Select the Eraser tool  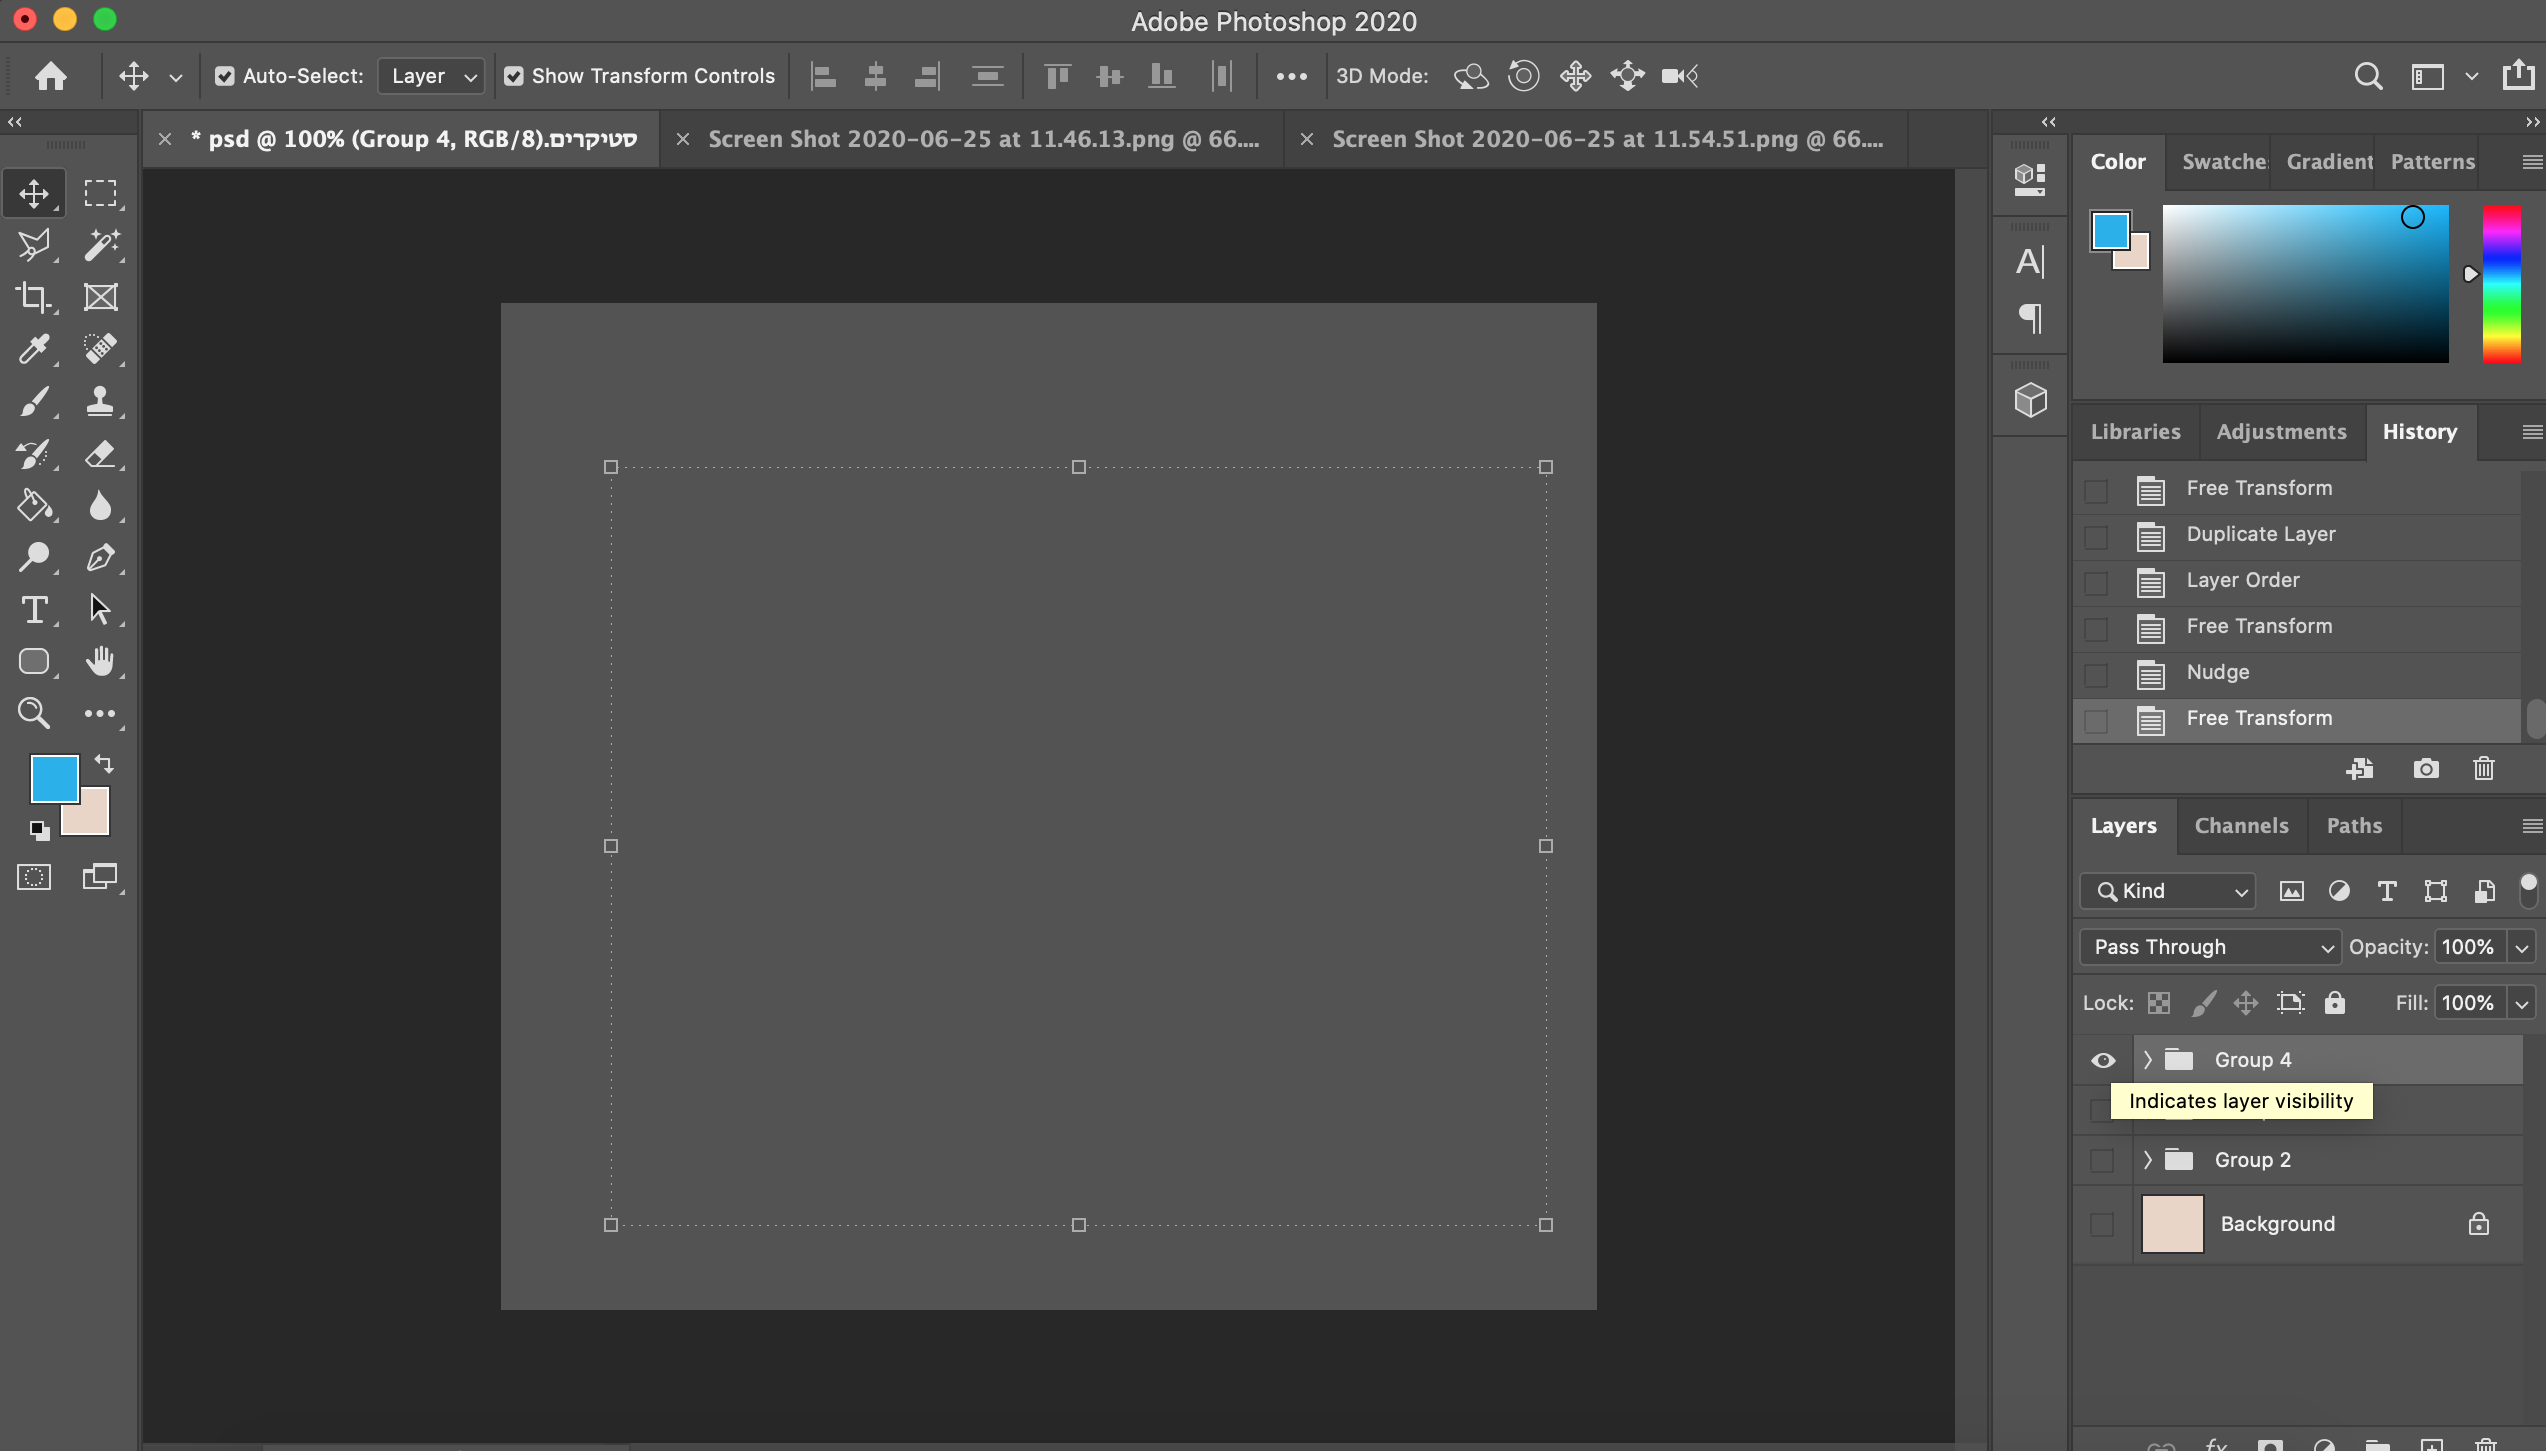pyautogui.click(x=100, y=455)
